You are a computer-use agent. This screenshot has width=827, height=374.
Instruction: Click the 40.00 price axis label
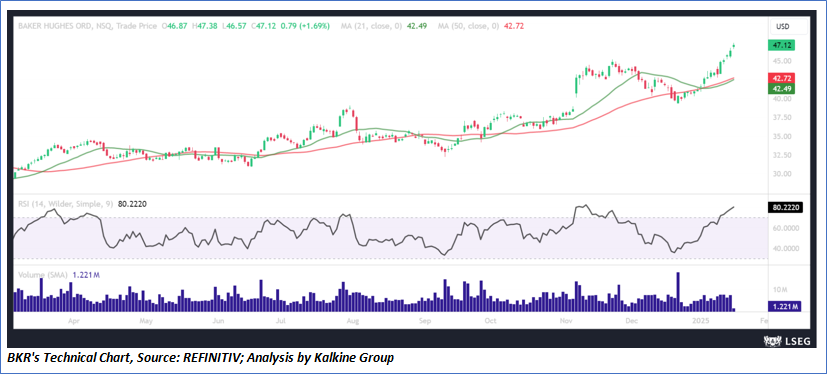pos(782,99)
